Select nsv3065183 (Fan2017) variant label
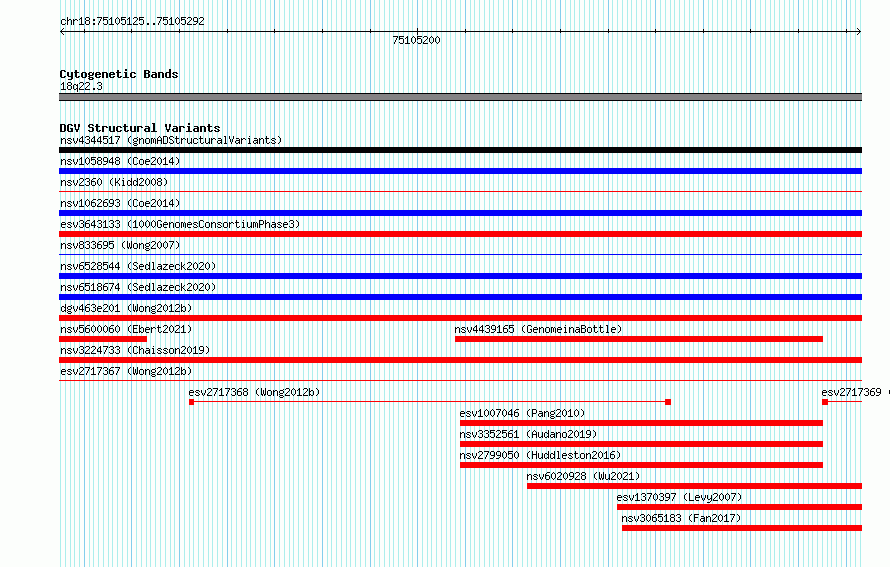Image resolution: width=890 pixels, height=567 pixels. tap(681, 518)
